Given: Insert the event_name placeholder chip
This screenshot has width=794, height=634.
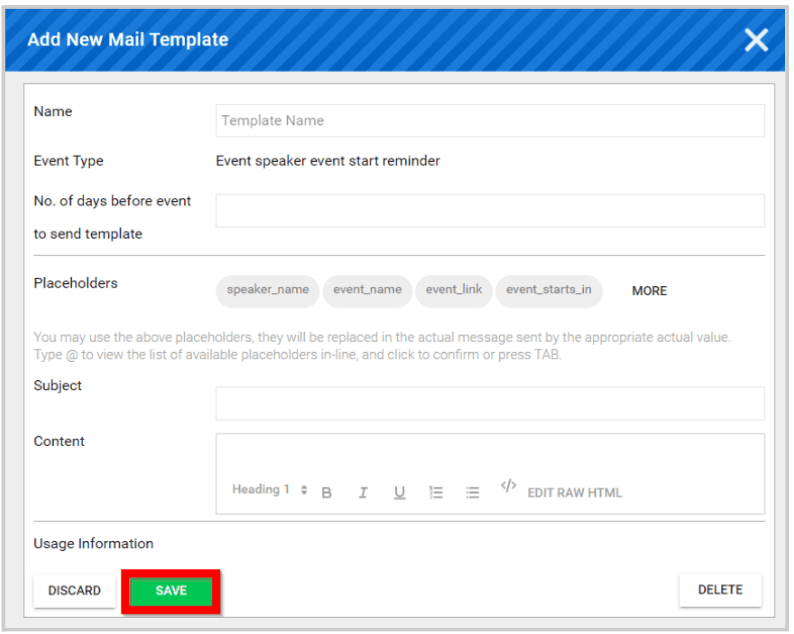Looking at the screenshot, I should pos(367,291).
